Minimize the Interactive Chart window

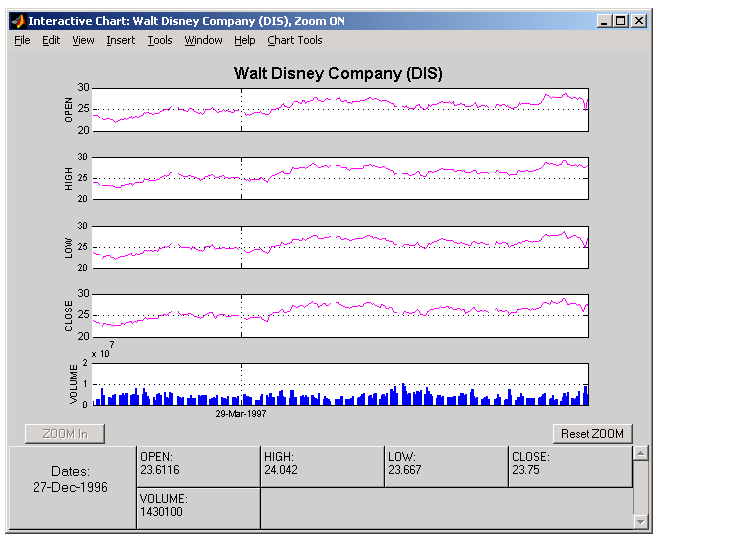point(604,21)
